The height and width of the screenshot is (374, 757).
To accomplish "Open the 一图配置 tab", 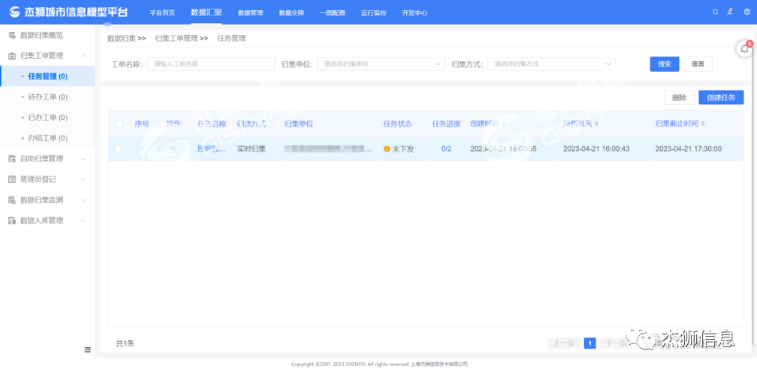I will [x=333, y=13].
